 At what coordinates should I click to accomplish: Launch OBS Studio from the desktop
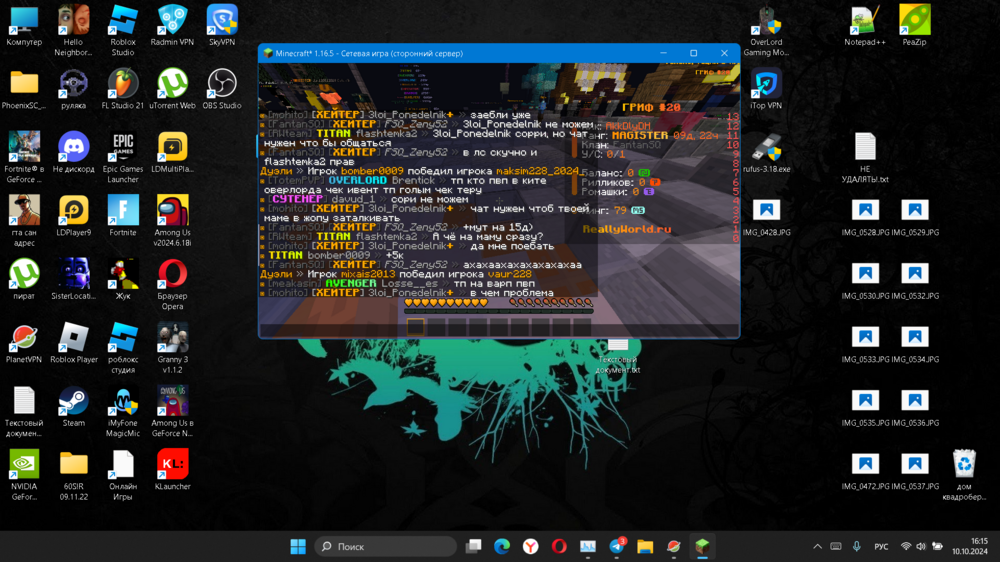point(222,89)
